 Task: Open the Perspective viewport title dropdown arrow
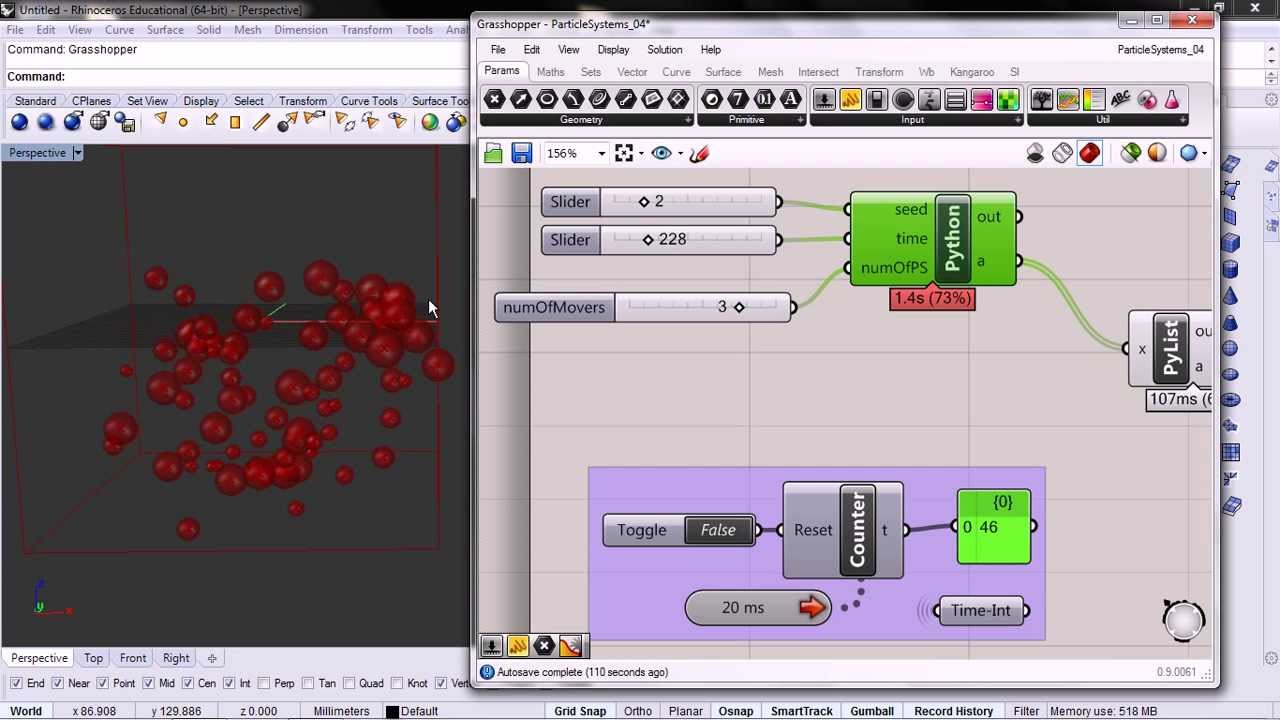tap(77, 153)
